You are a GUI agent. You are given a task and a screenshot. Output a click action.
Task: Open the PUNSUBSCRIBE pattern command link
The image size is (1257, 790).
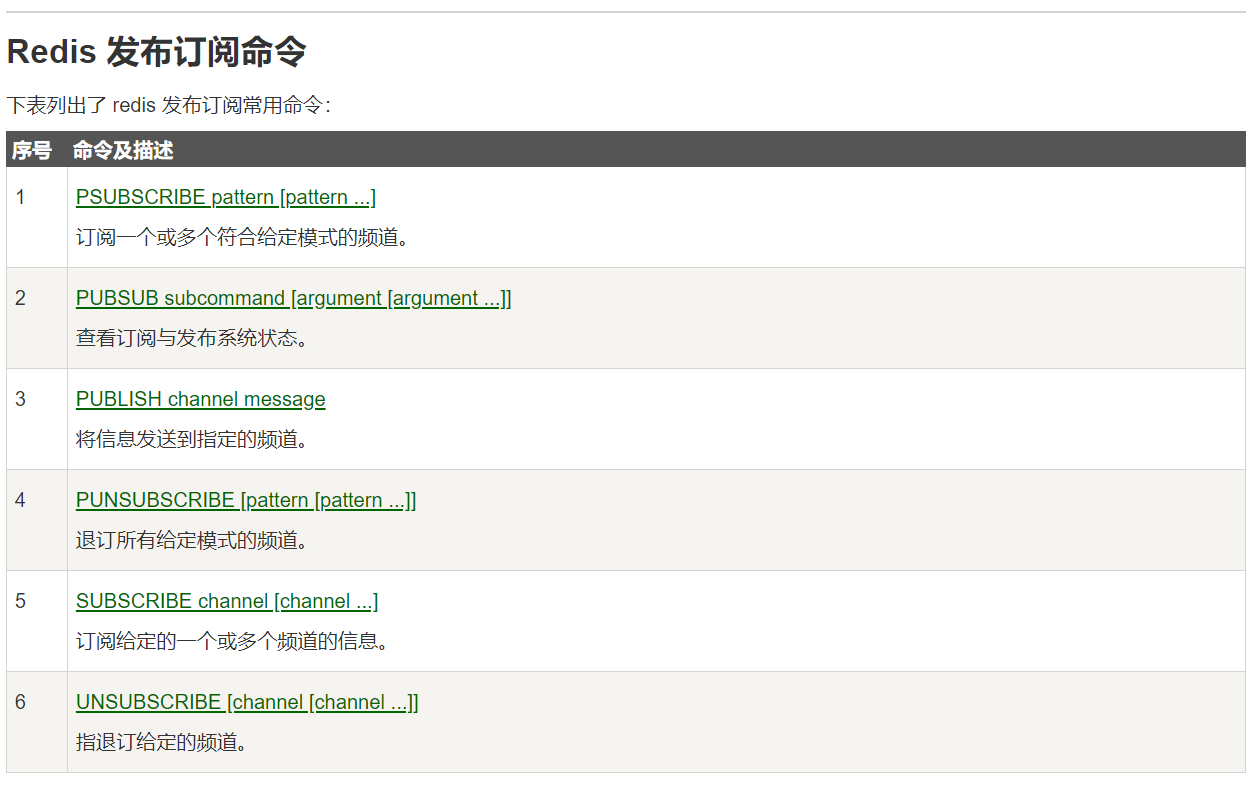click(x=246, y=500)
